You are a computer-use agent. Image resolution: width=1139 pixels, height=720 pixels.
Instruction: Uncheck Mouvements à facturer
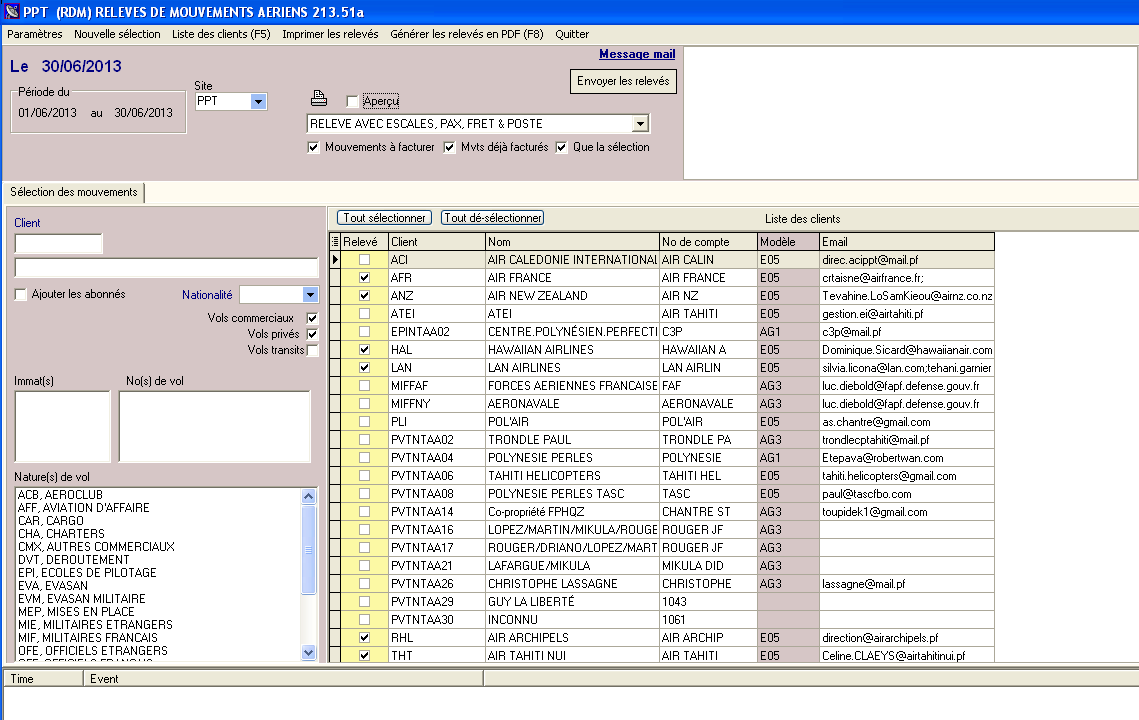315,147
